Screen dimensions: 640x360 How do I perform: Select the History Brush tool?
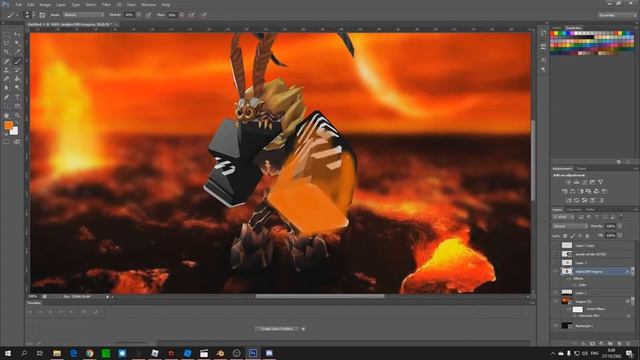tap(17, 70)
